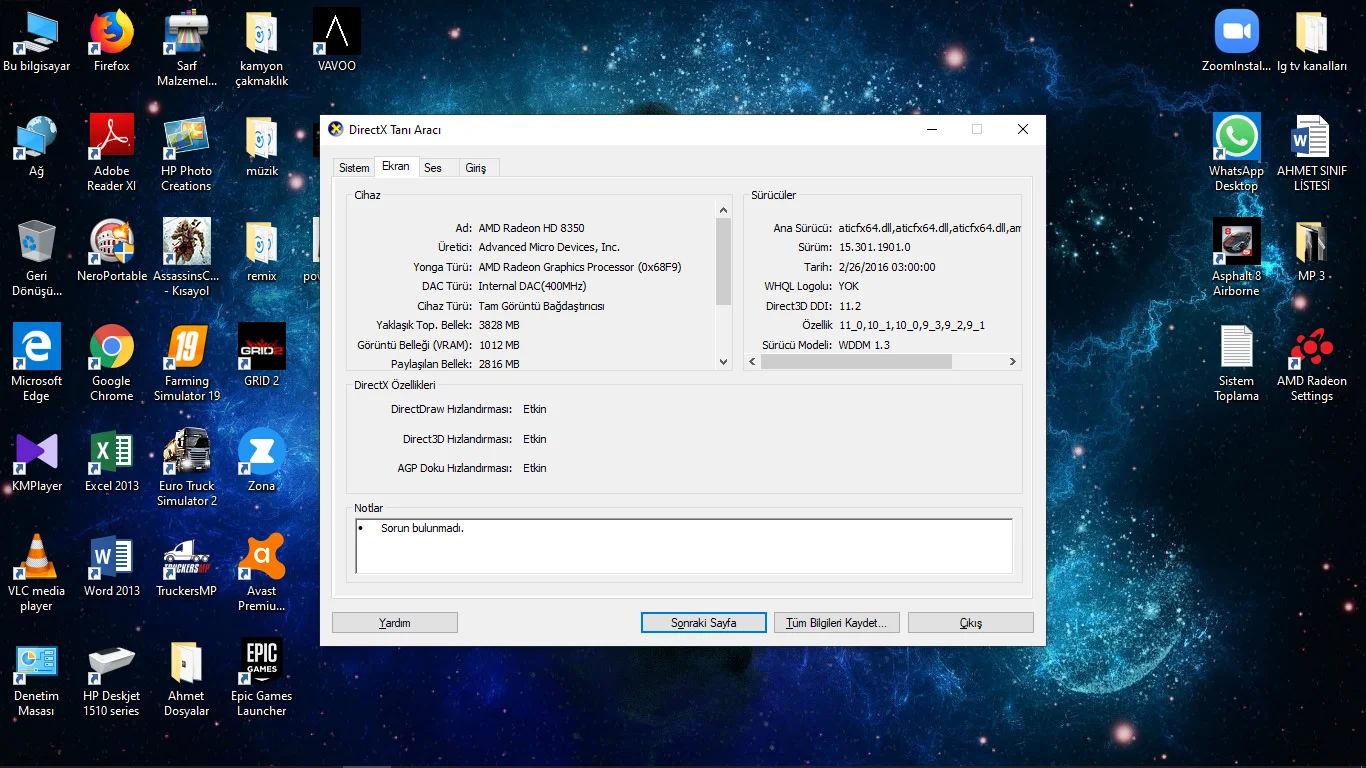
Task: Open the müzik folder
Action: coord(262,147)
